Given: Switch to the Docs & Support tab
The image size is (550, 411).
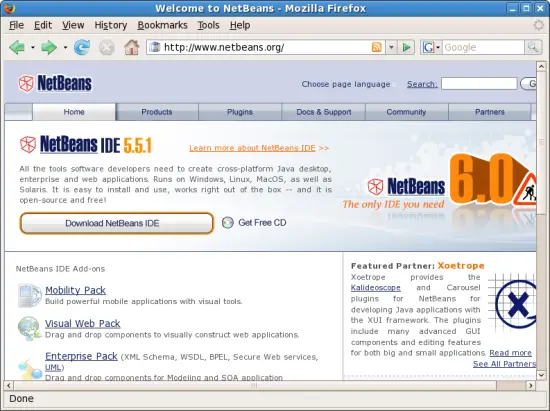Looking at the screenshot, I should [323, 112].
